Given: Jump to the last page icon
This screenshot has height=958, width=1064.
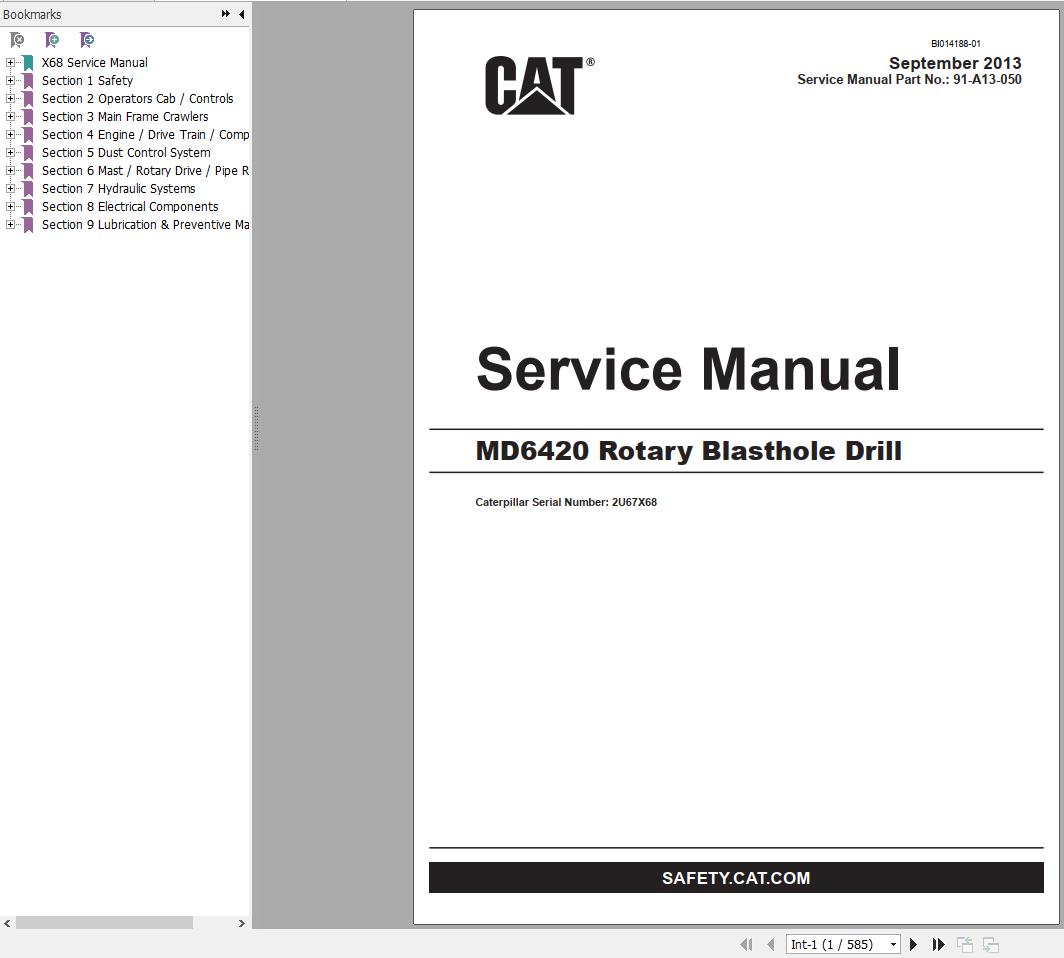Looking at the screenshot, I should (938, 944).
